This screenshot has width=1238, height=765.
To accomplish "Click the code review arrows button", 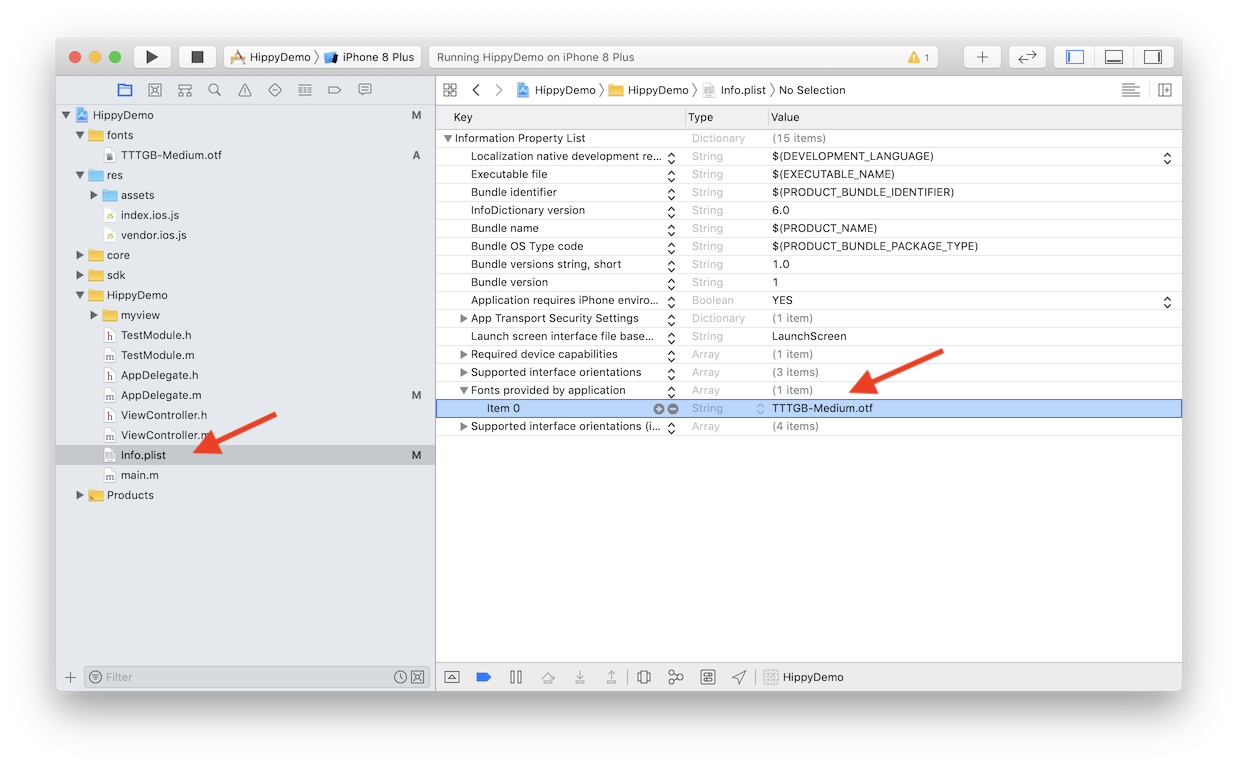I will [1027, 57].
